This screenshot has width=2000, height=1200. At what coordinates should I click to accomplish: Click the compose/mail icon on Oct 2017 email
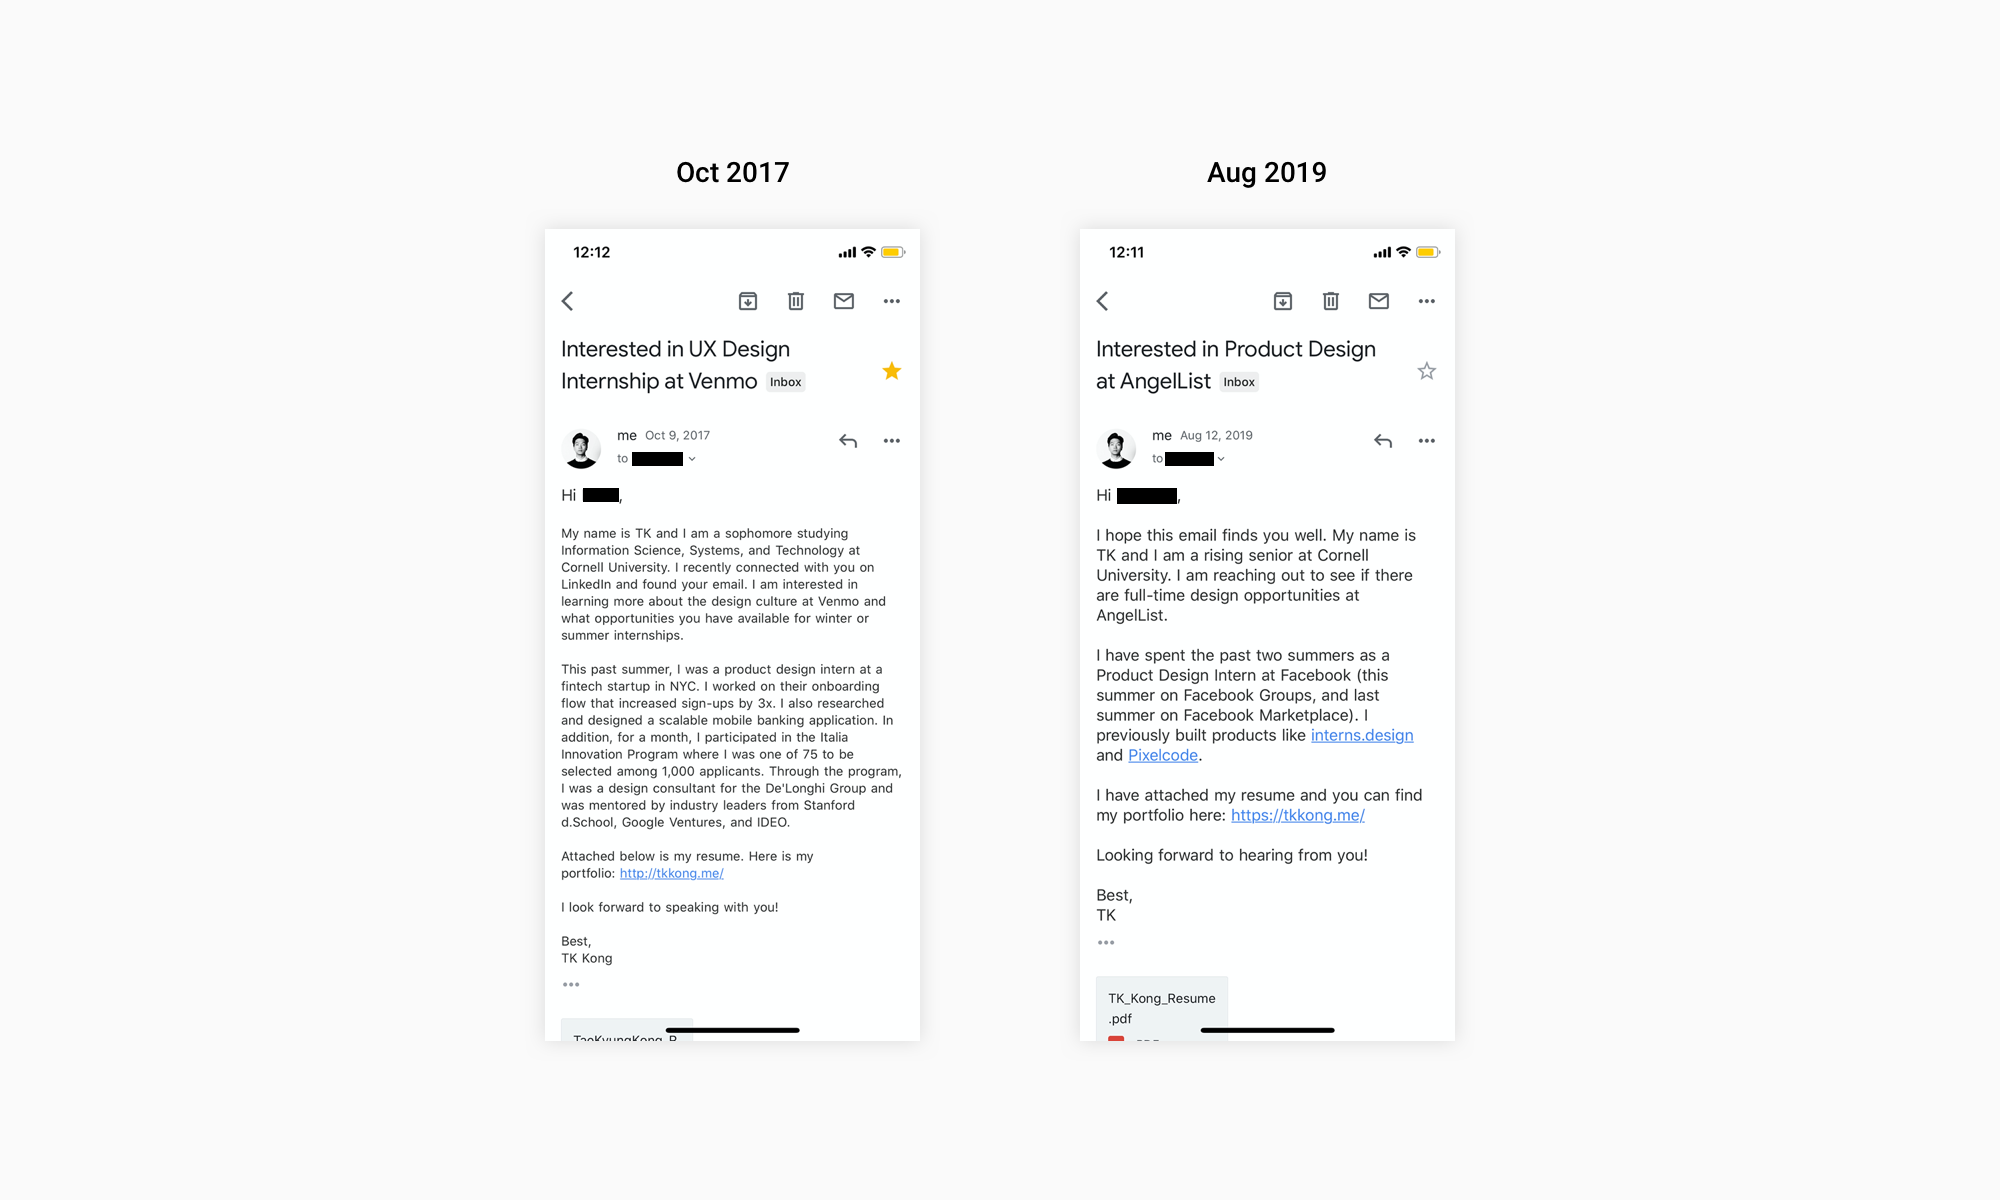coord(844,300)
